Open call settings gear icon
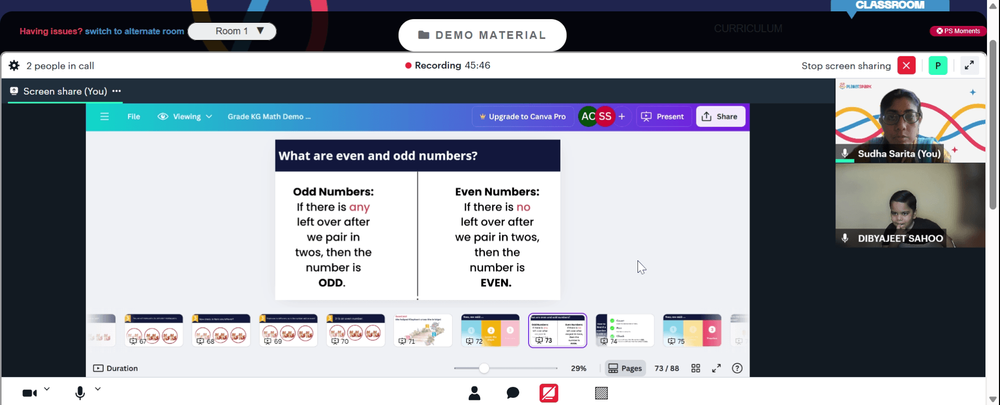1000x405 pixels. click(14, 66)
